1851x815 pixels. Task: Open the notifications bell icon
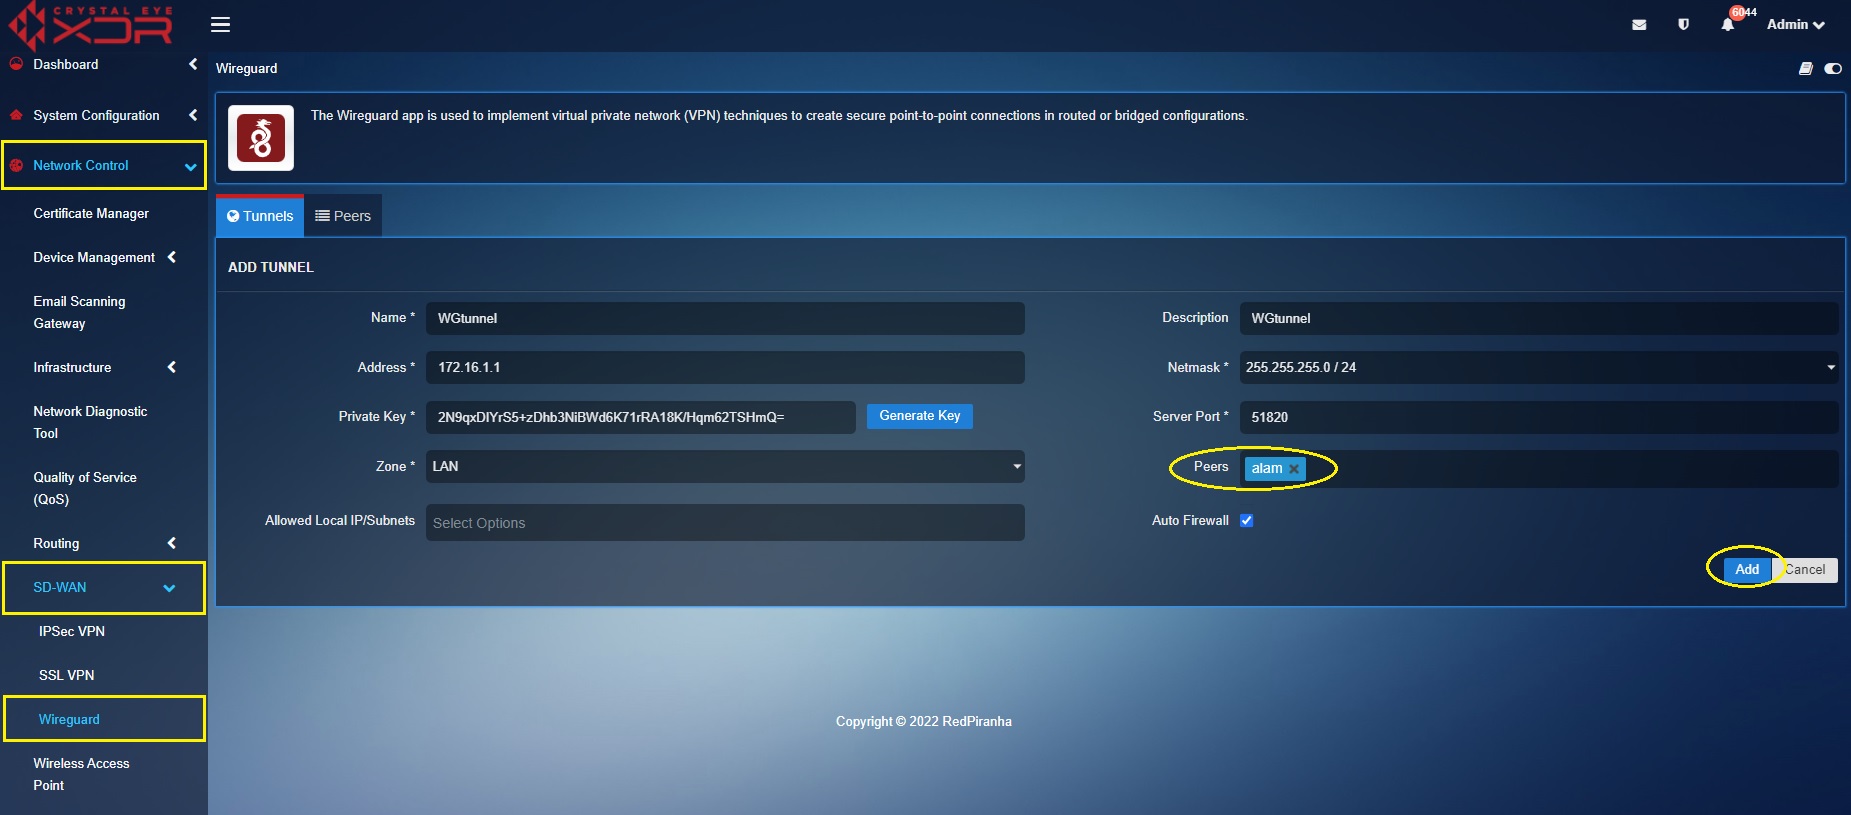(x=1727, y=25)
